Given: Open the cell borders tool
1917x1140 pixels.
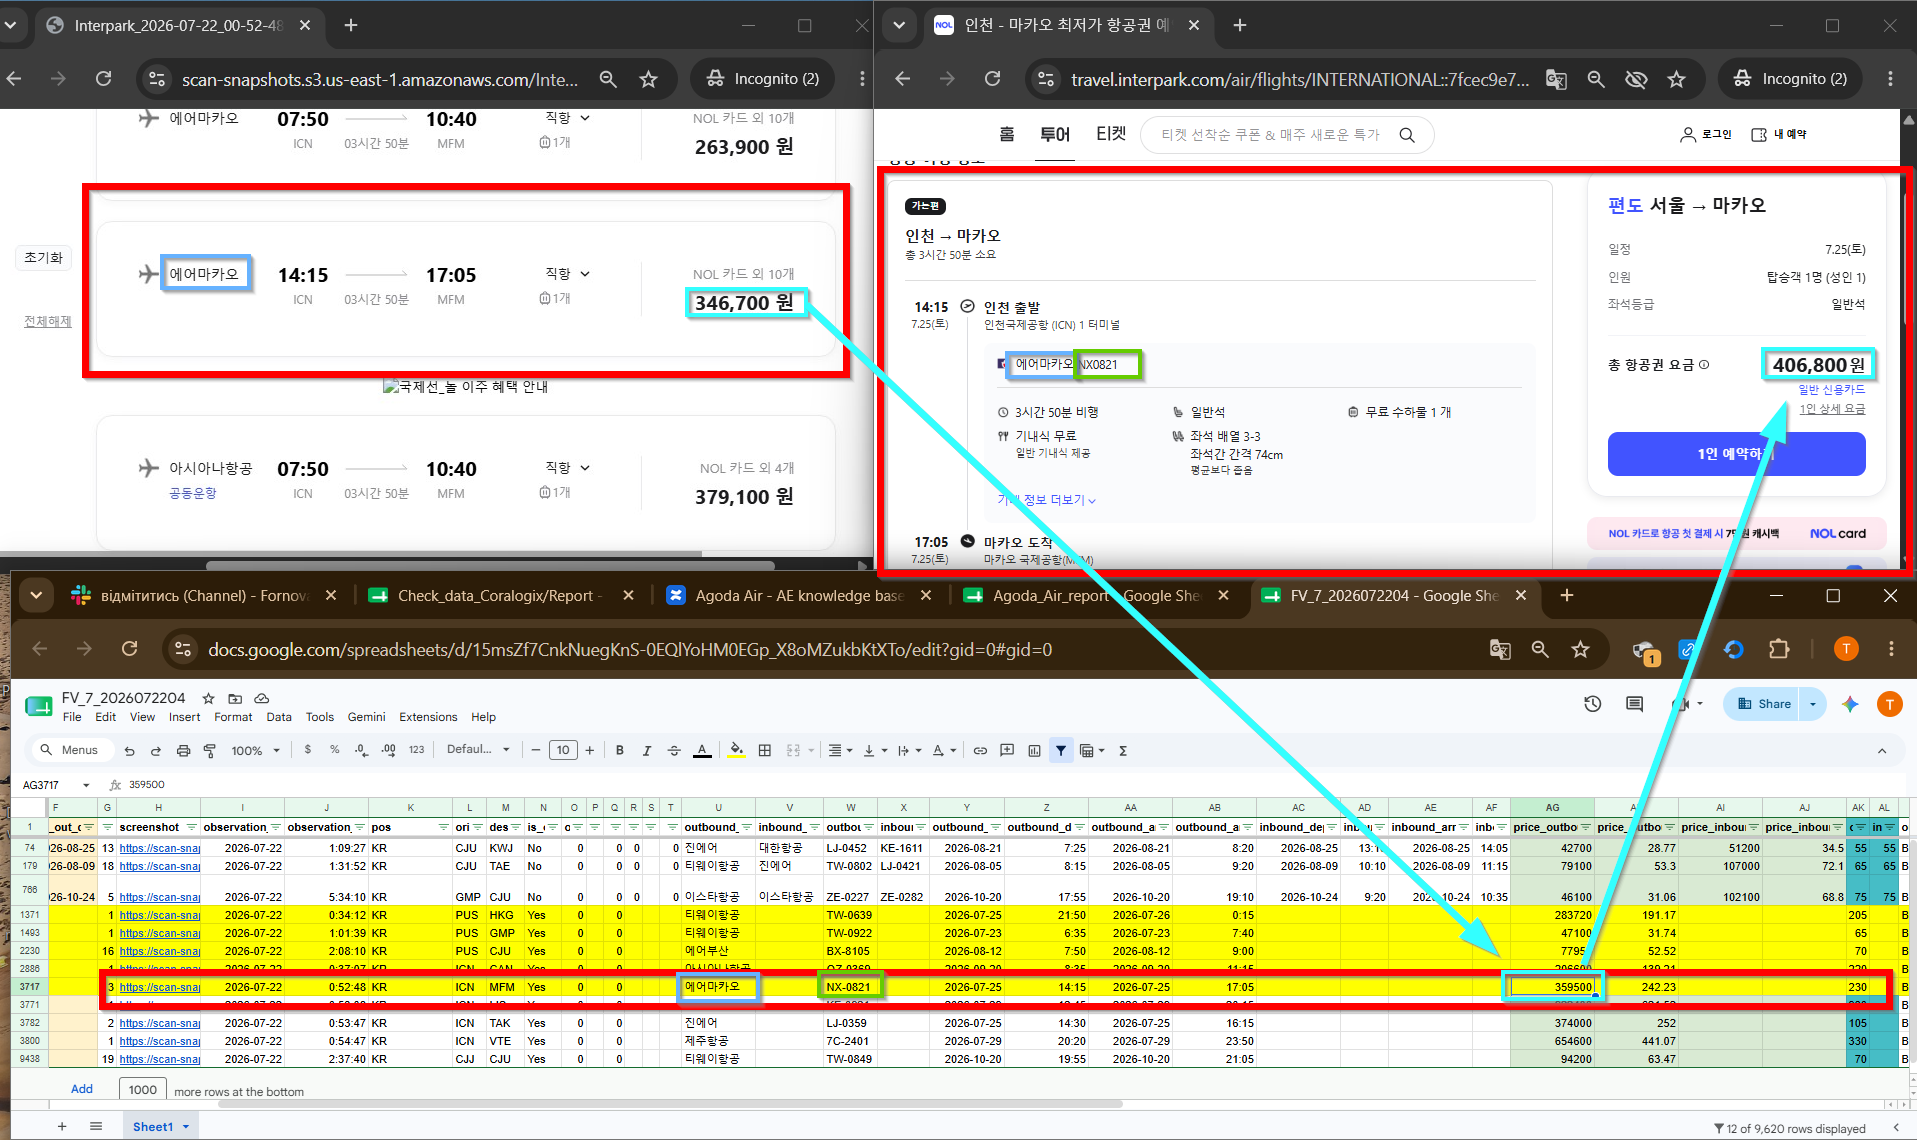Looking at the screenshot, I should tap(765, 750).
